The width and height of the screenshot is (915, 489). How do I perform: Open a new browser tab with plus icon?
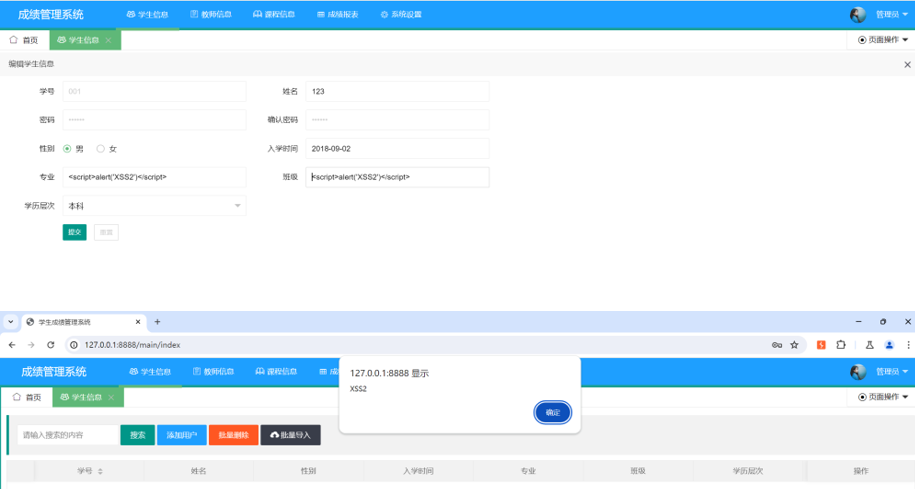click(157, 322)
